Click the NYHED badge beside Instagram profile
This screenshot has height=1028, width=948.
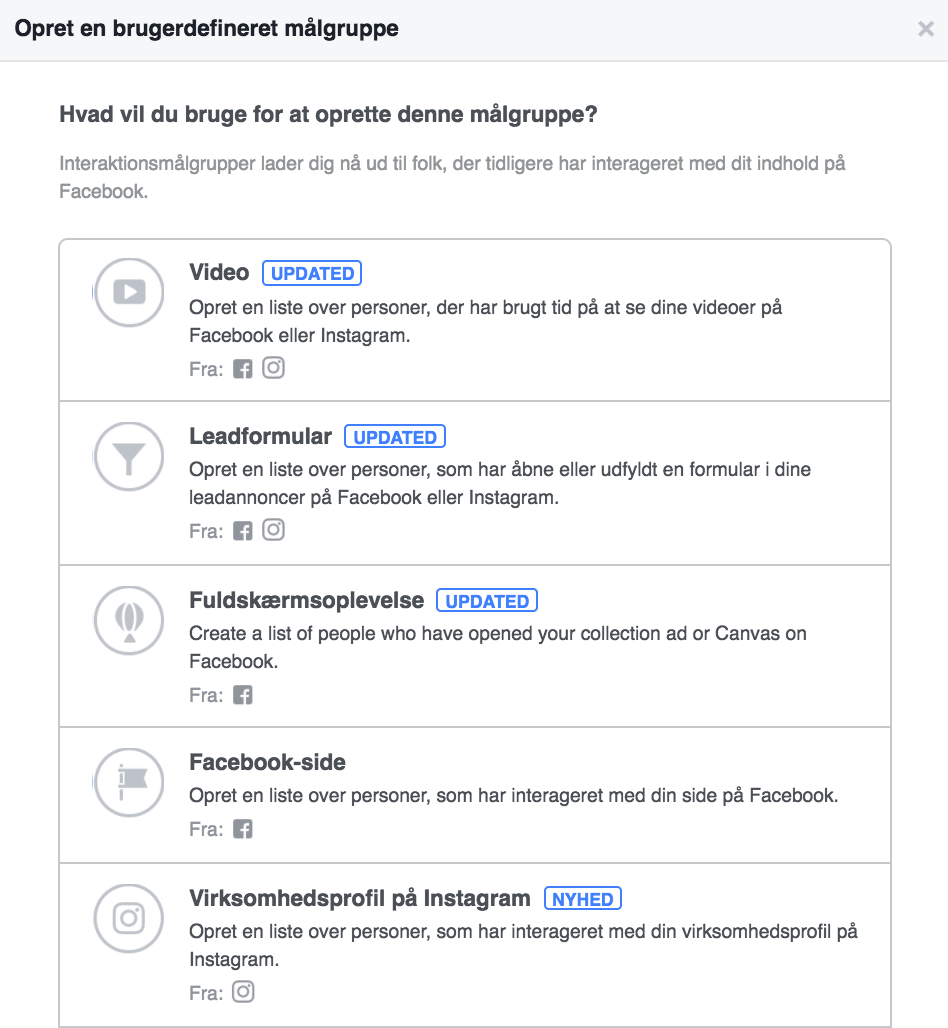(x=583, y=899)
